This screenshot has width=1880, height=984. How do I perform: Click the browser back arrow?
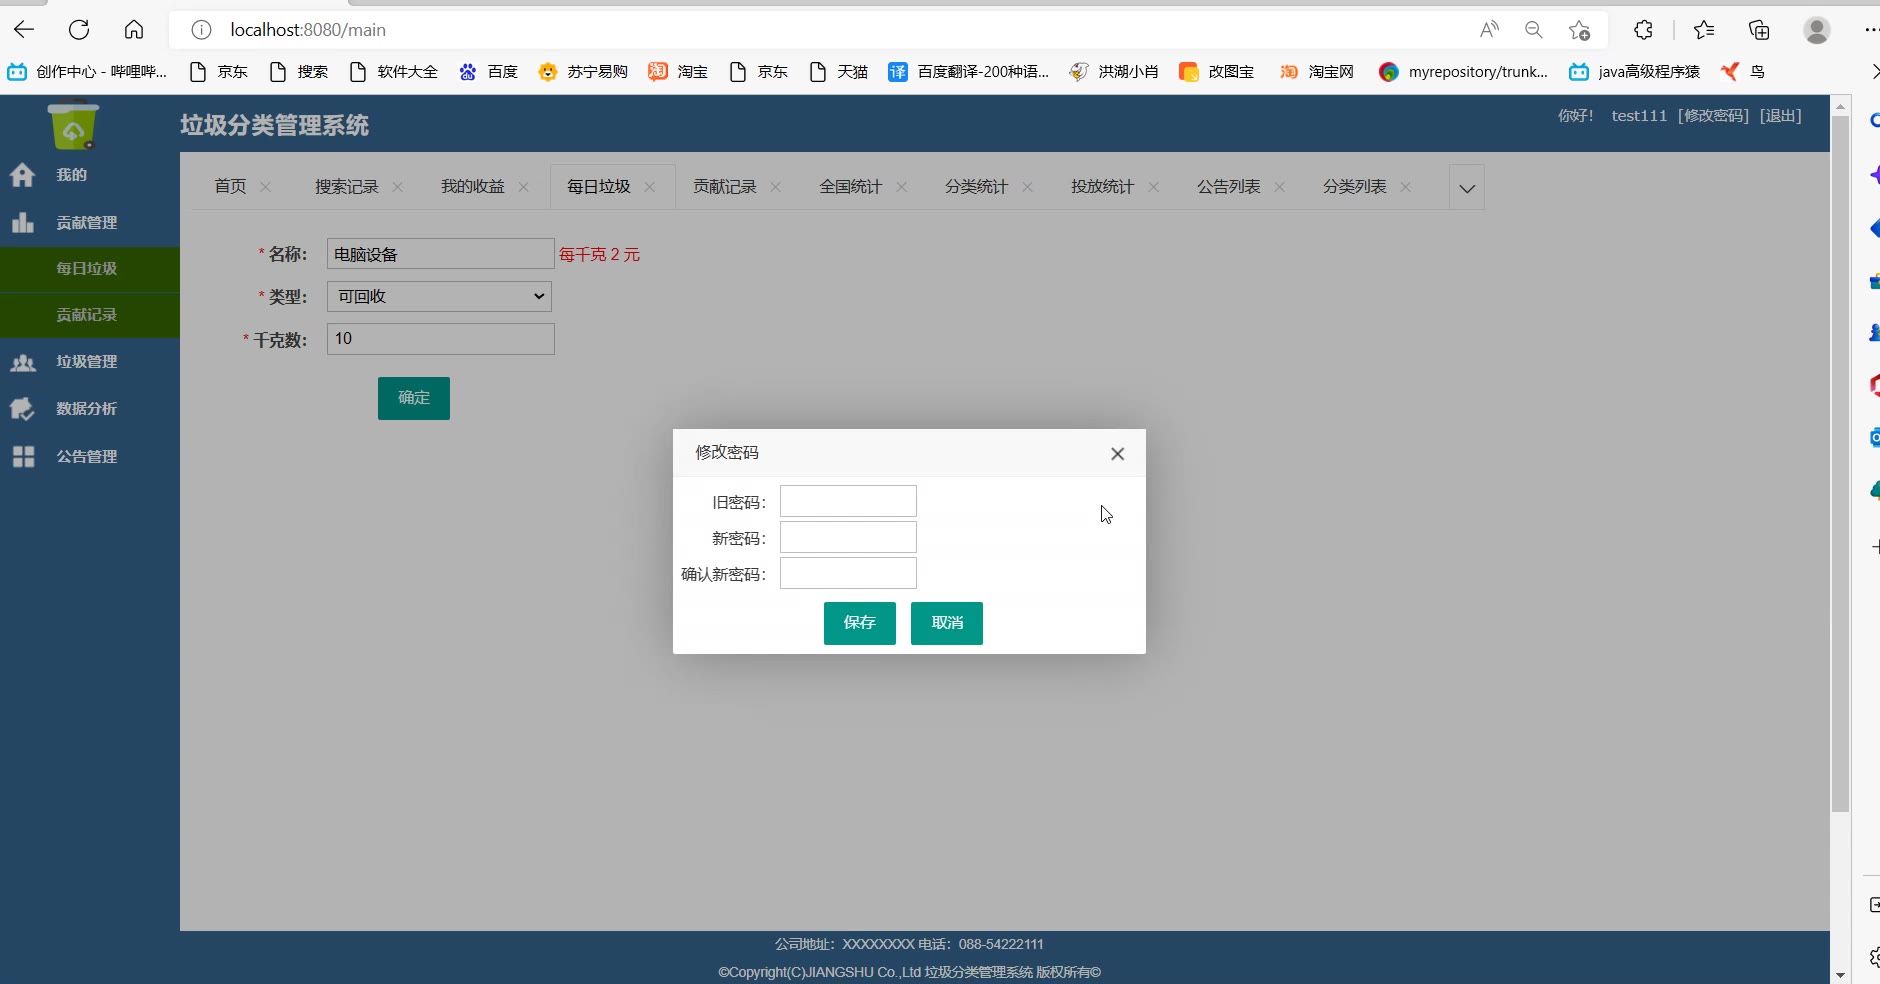[24, 30]
